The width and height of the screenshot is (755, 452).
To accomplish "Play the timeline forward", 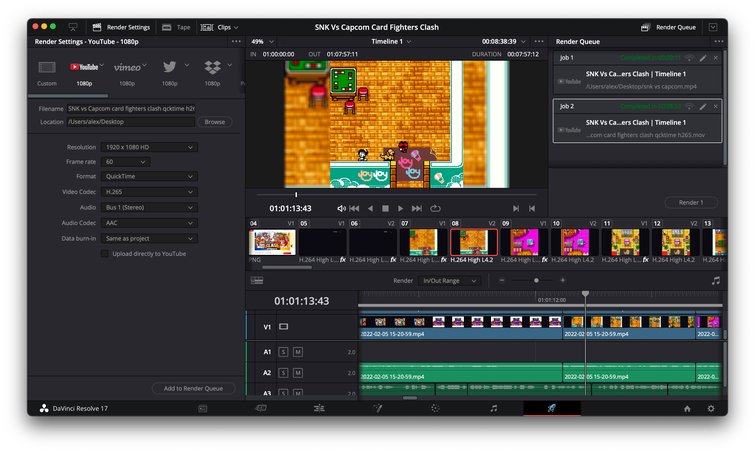I will point(400,208).
